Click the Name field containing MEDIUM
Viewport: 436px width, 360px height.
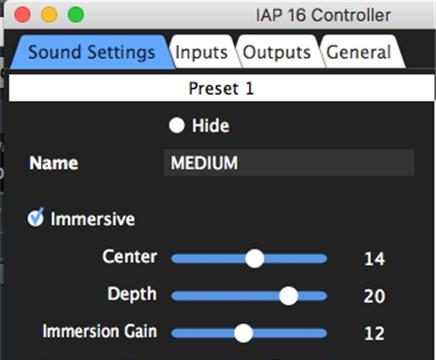[x=289, y=163]
